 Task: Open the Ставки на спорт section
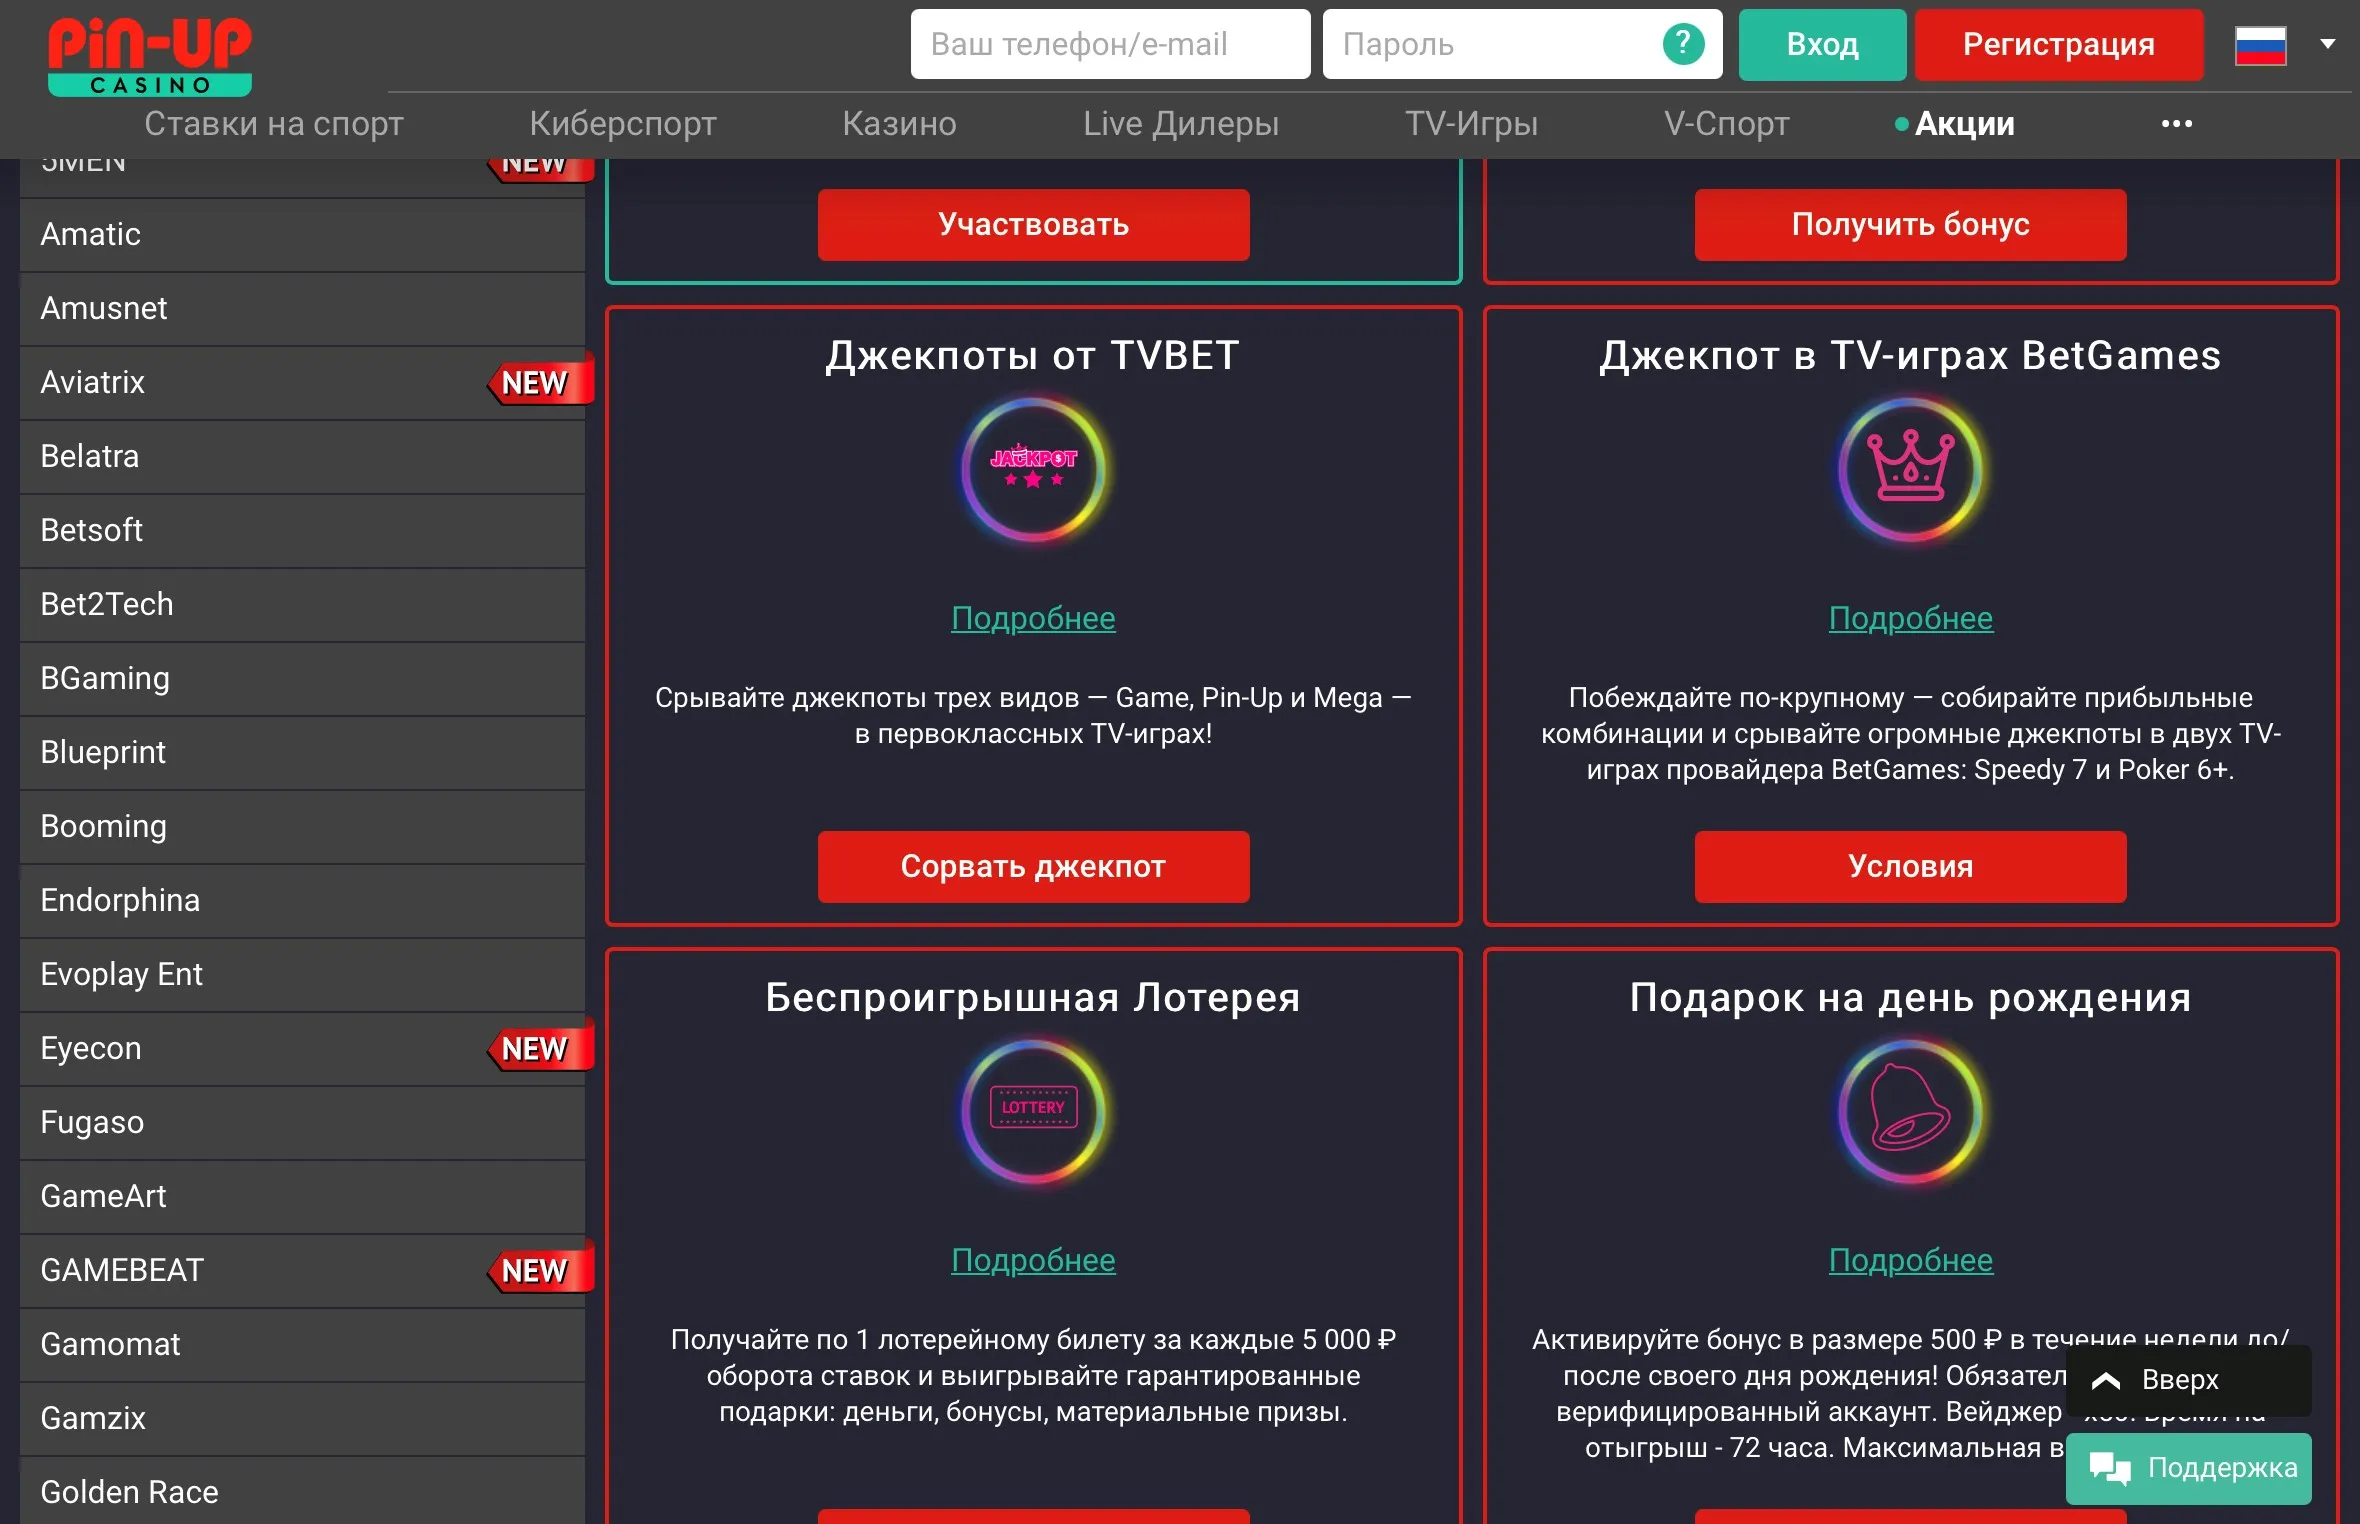(274, 124)
